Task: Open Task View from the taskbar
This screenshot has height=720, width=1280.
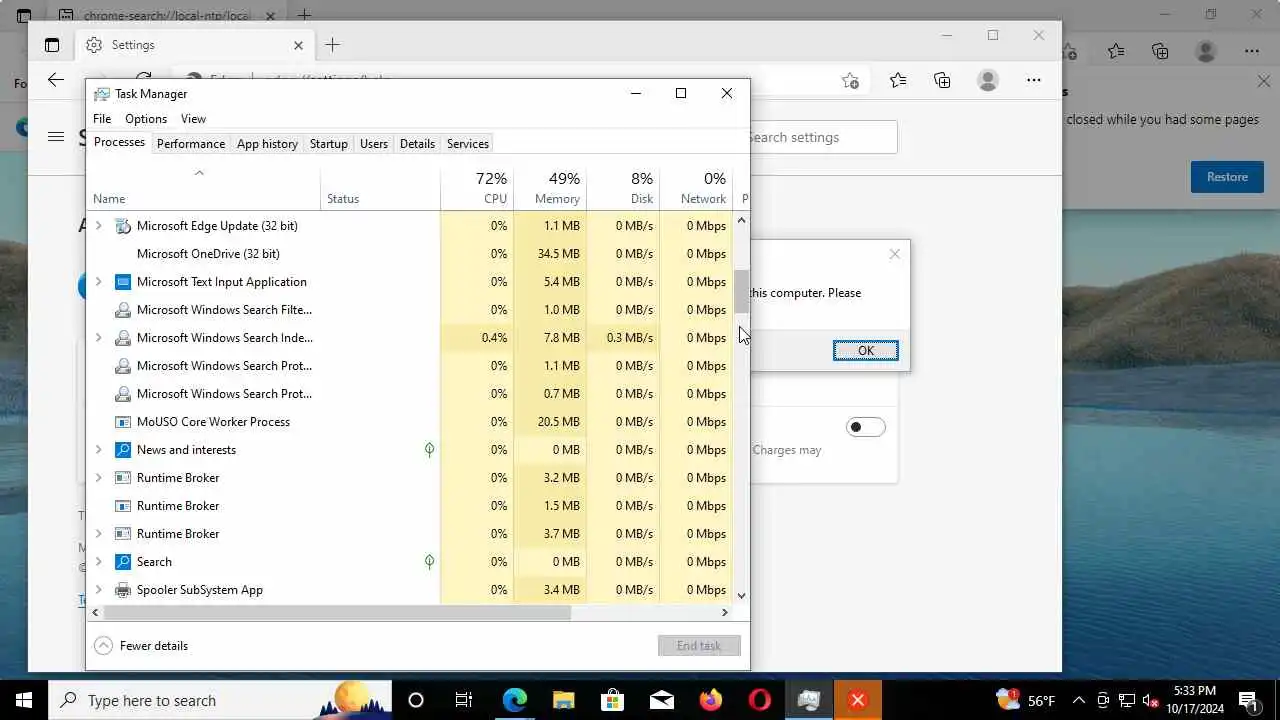Action: (x=464, y=700)
